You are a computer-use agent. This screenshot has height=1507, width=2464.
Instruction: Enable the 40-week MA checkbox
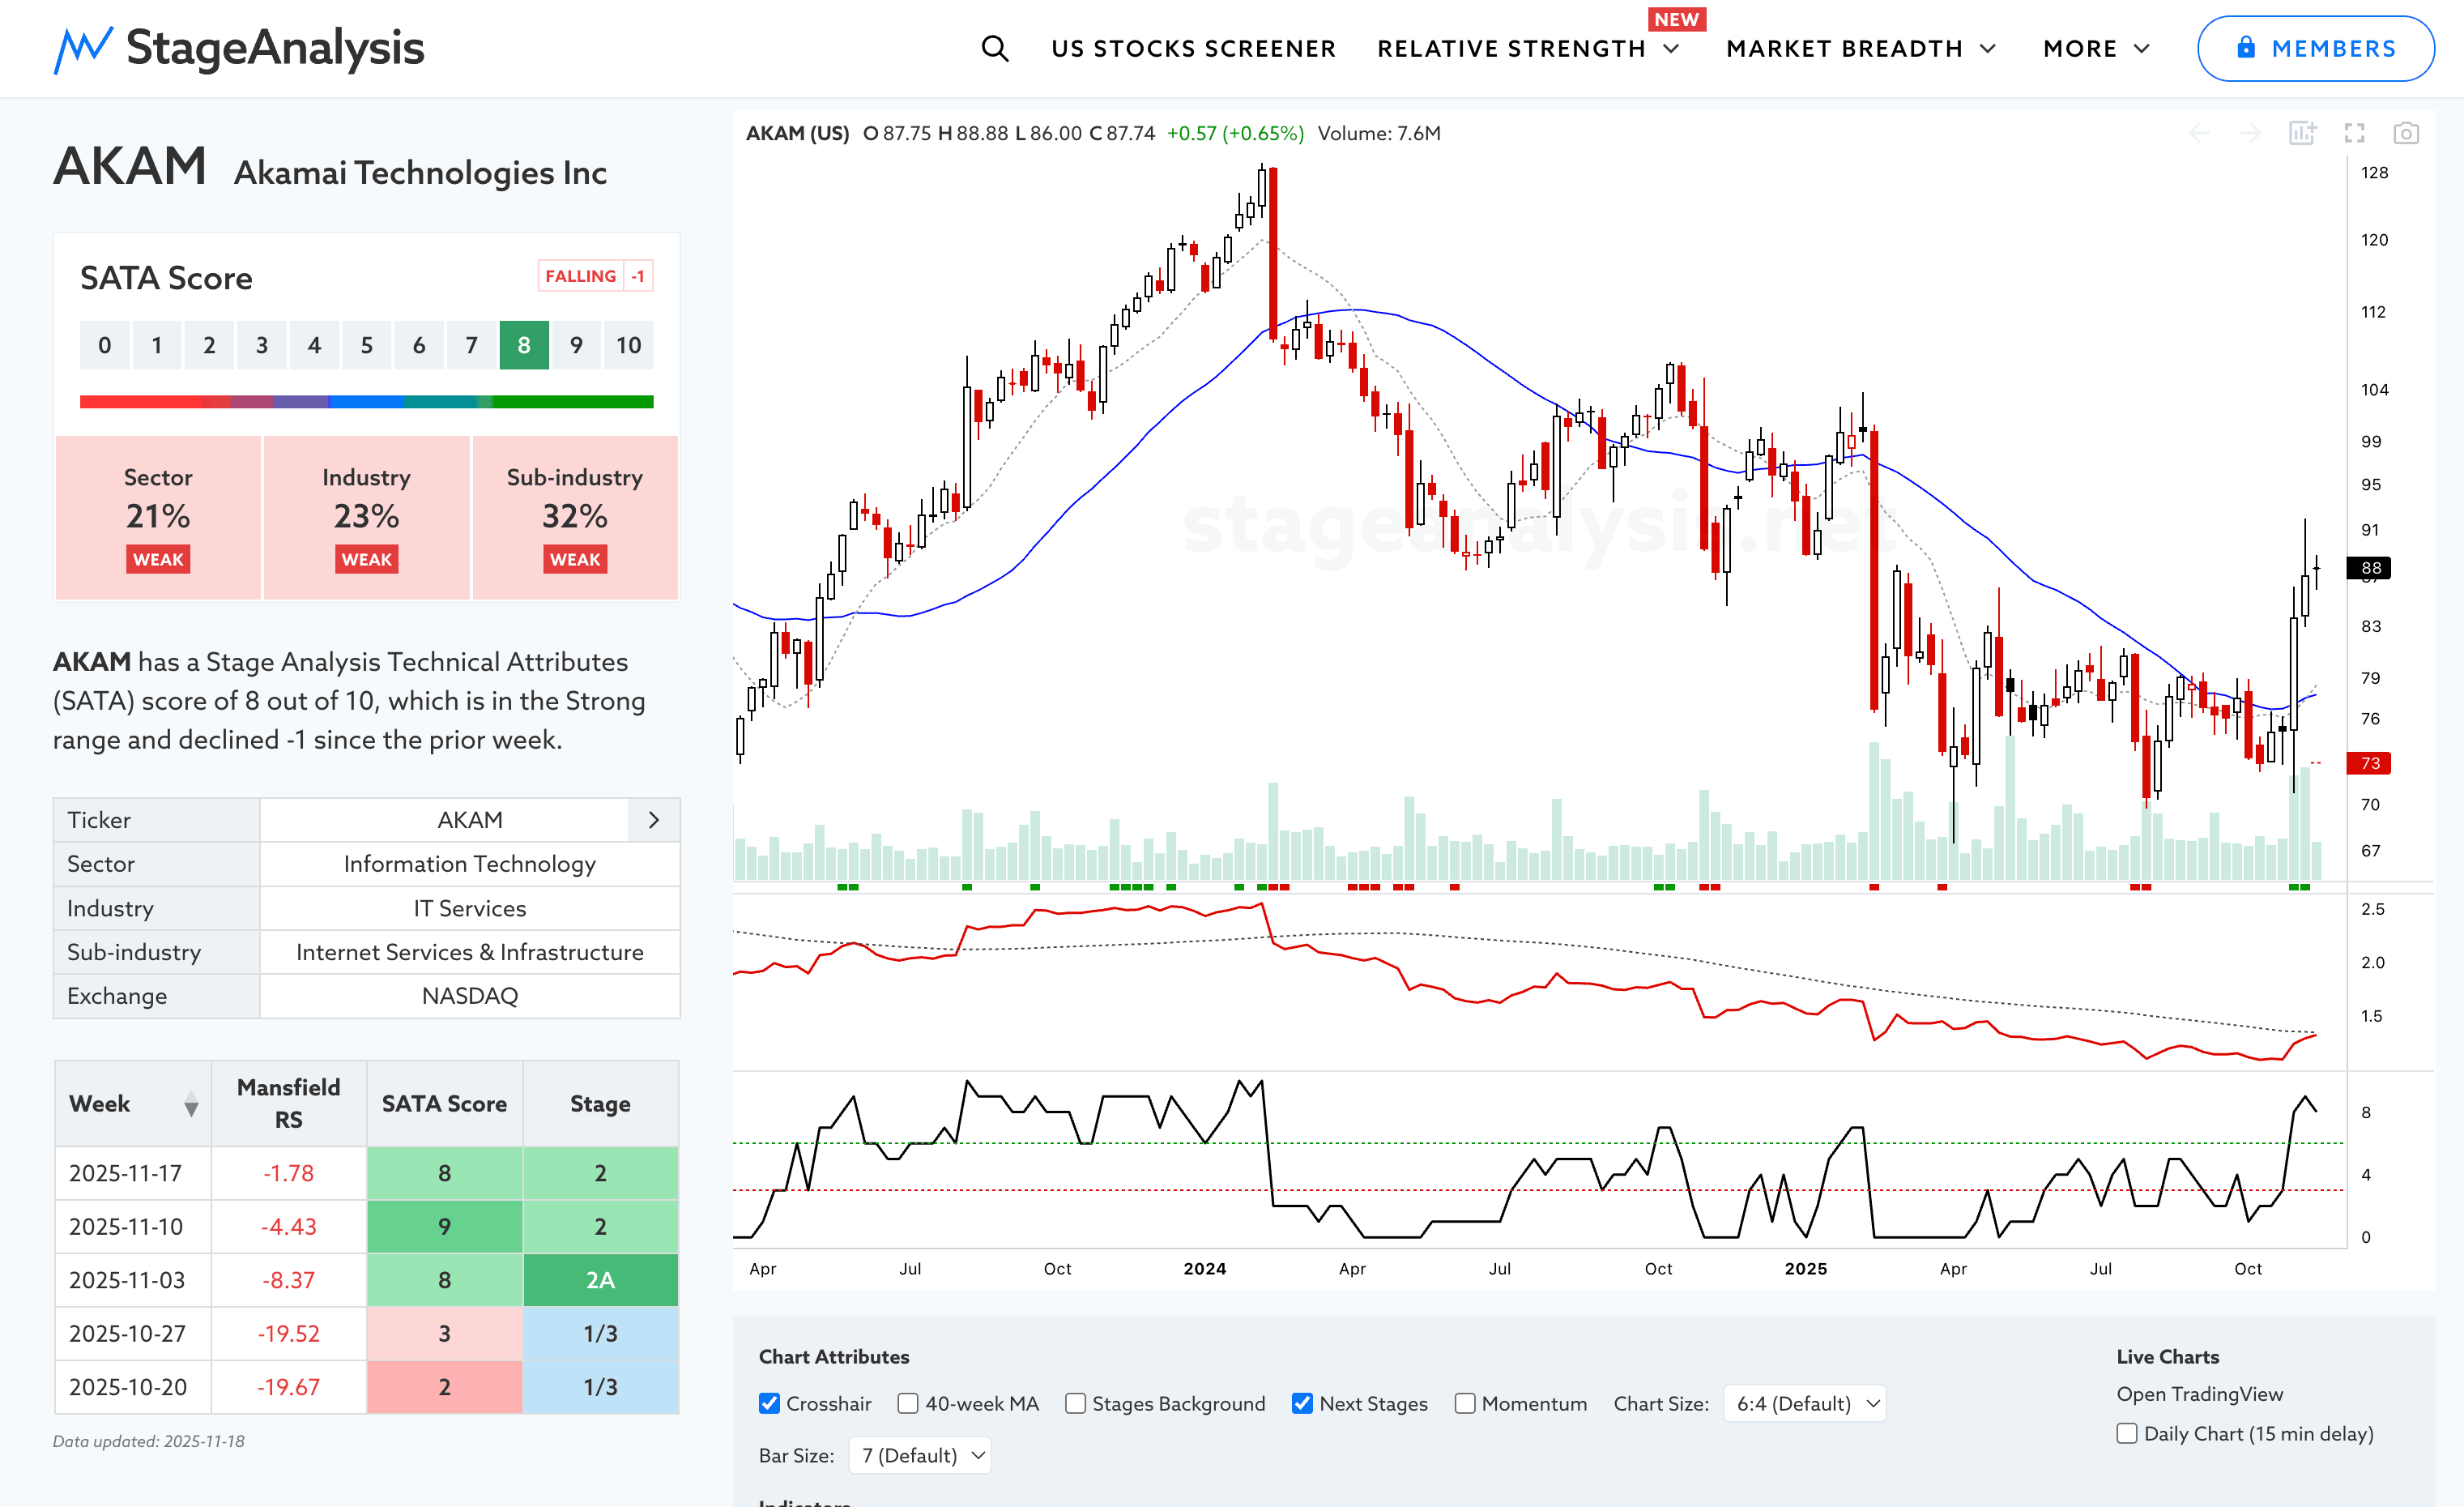tap(908, 1403)
